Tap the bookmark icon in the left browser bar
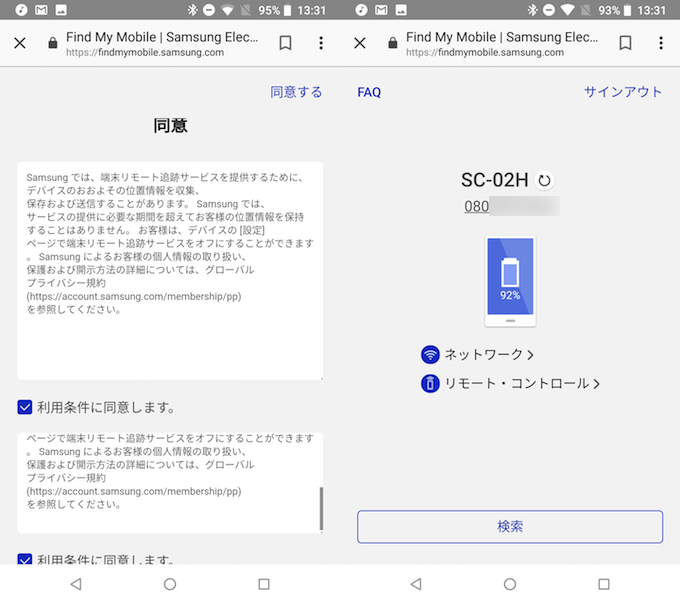This screenshot has height=604, width=680. [x=285, y=43]
